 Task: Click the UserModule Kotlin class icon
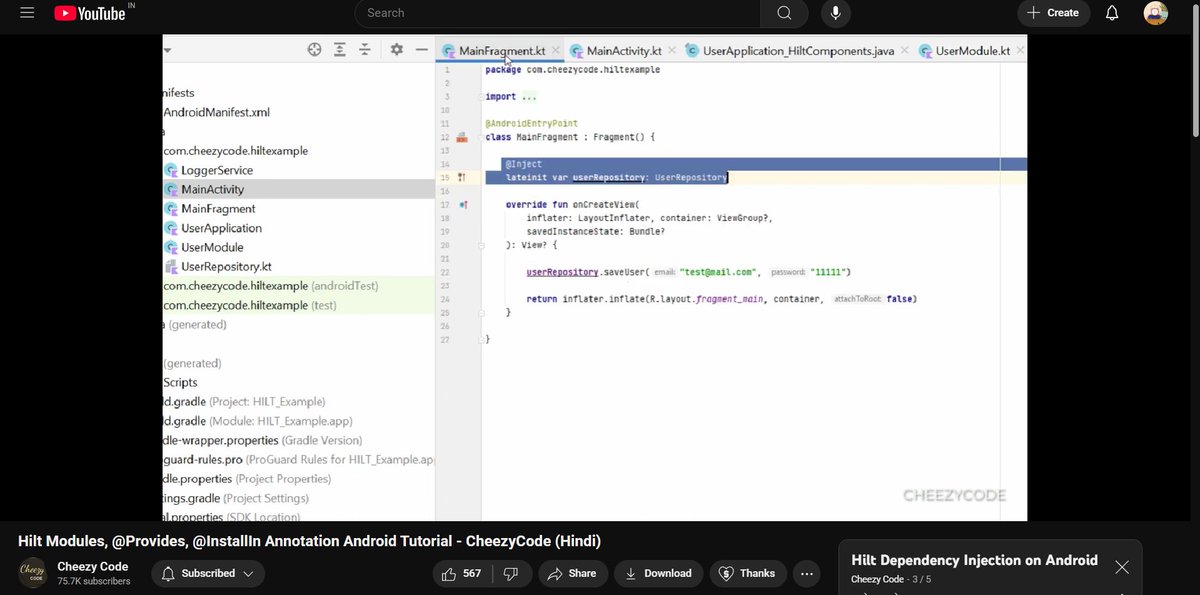171,247
